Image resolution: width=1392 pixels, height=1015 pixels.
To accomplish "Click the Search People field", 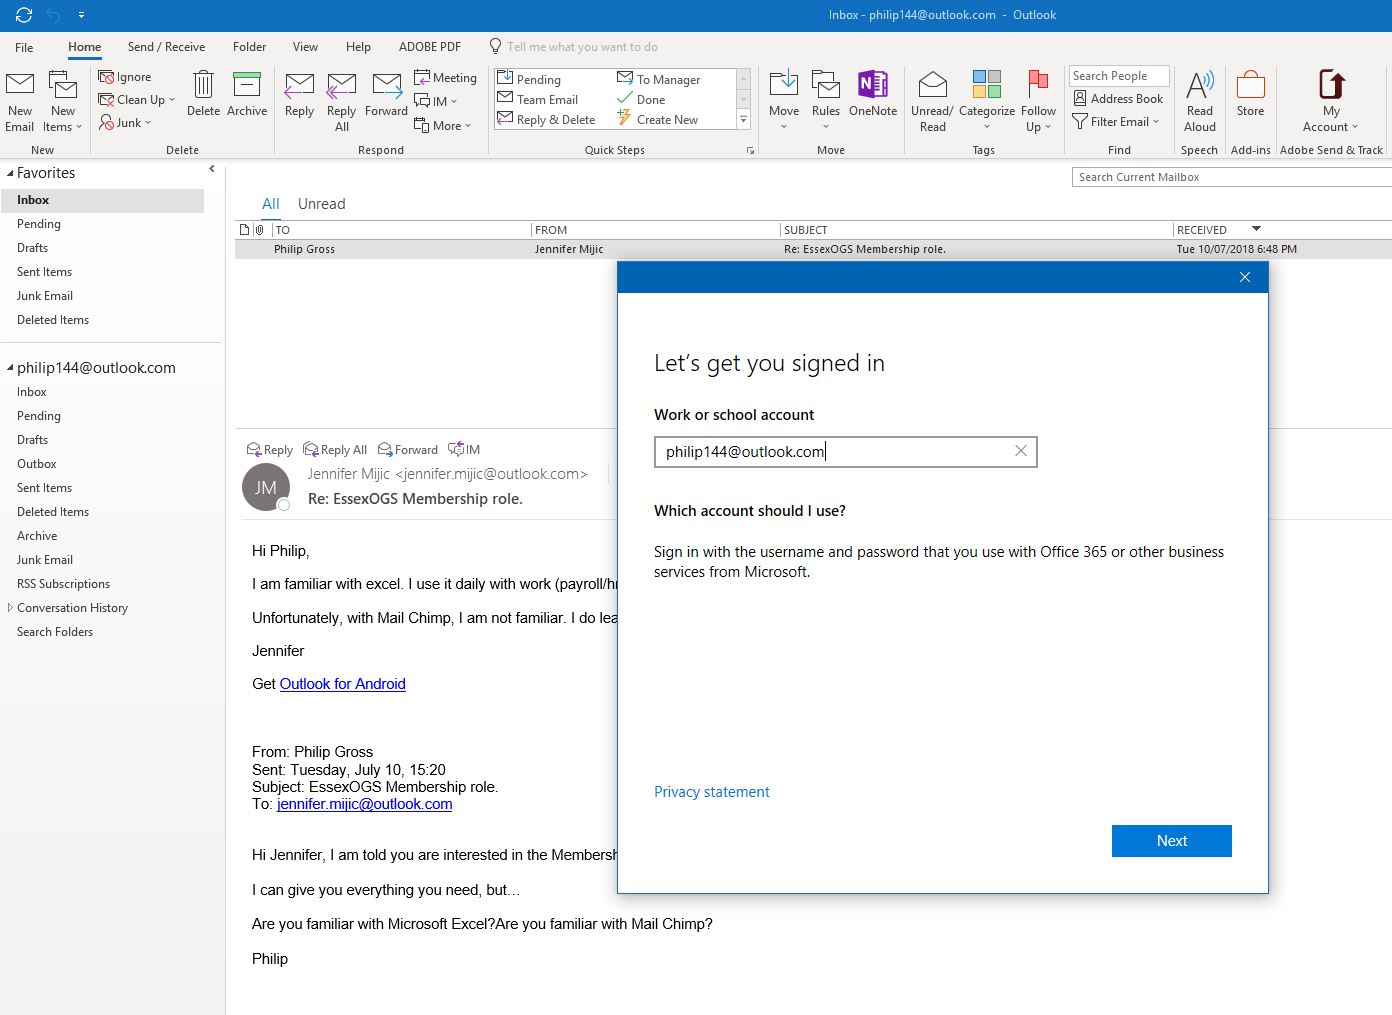I will coord(1119,76).
